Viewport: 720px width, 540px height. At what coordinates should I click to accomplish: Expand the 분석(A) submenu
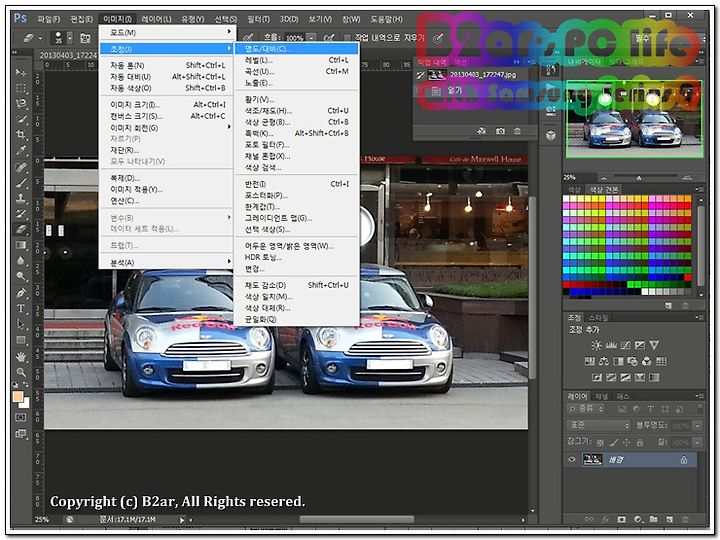click(167, 263)
